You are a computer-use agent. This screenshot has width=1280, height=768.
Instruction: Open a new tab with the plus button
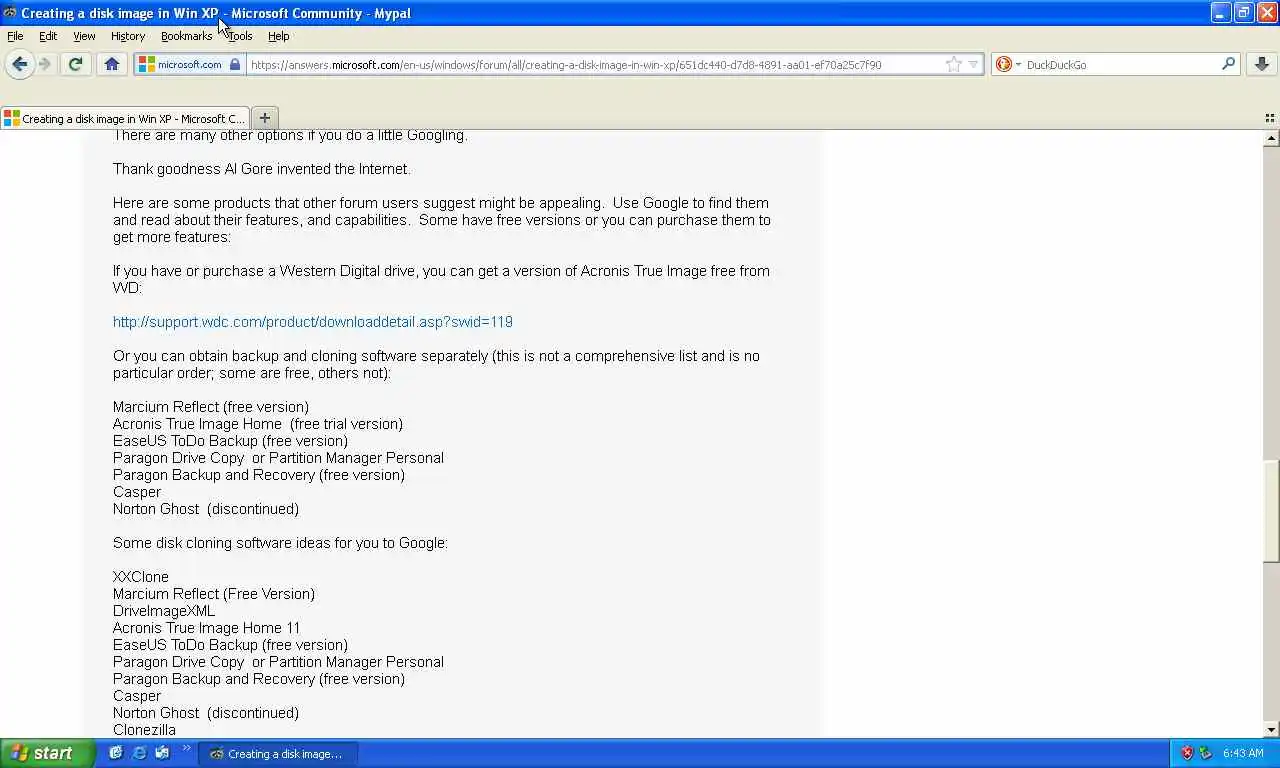[265, 118]
